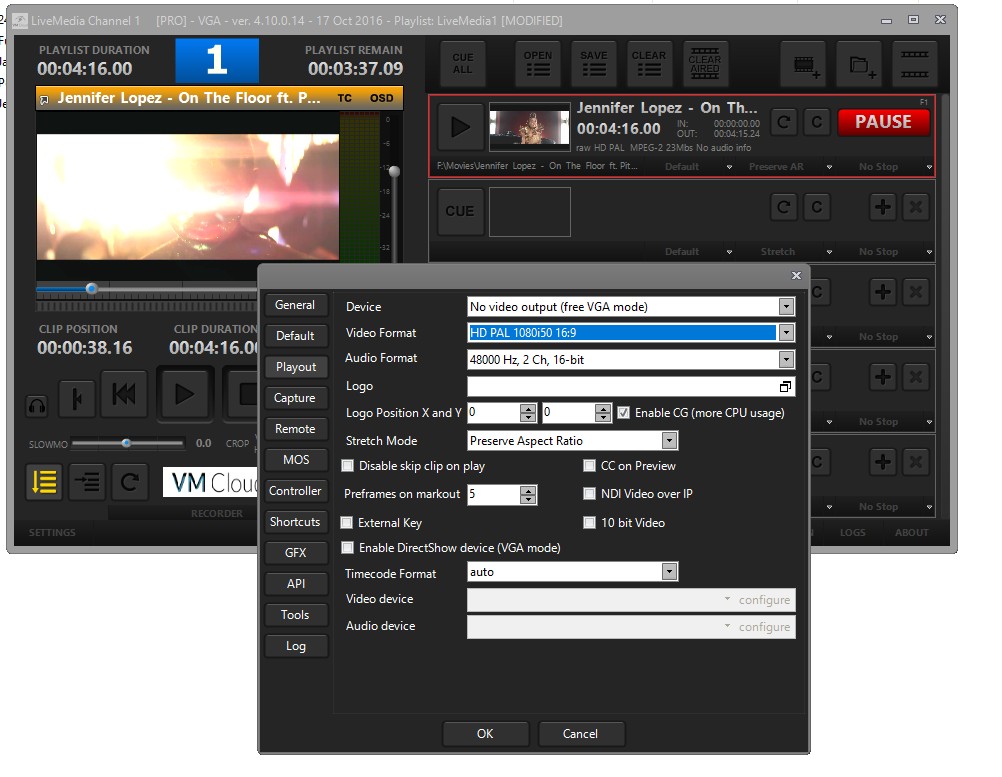Open the Timecode Format dropdown
1002x777 pixels.
point(669,572)
